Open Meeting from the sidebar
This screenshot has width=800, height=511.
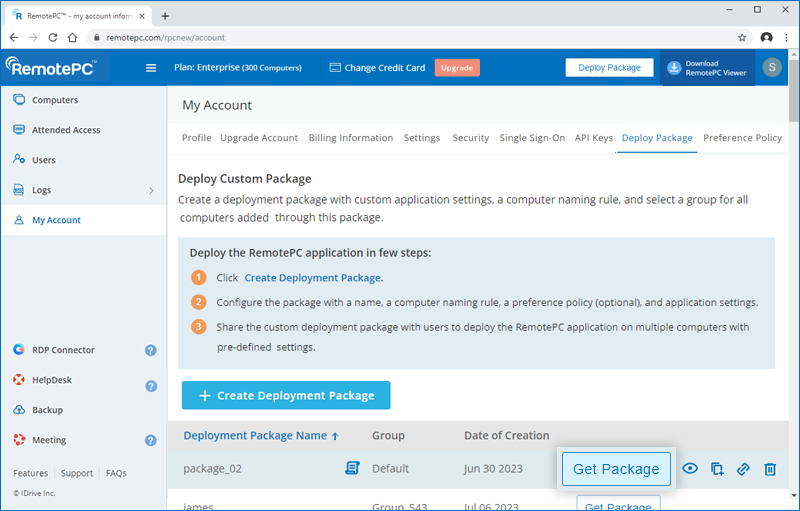pos(49,440)
